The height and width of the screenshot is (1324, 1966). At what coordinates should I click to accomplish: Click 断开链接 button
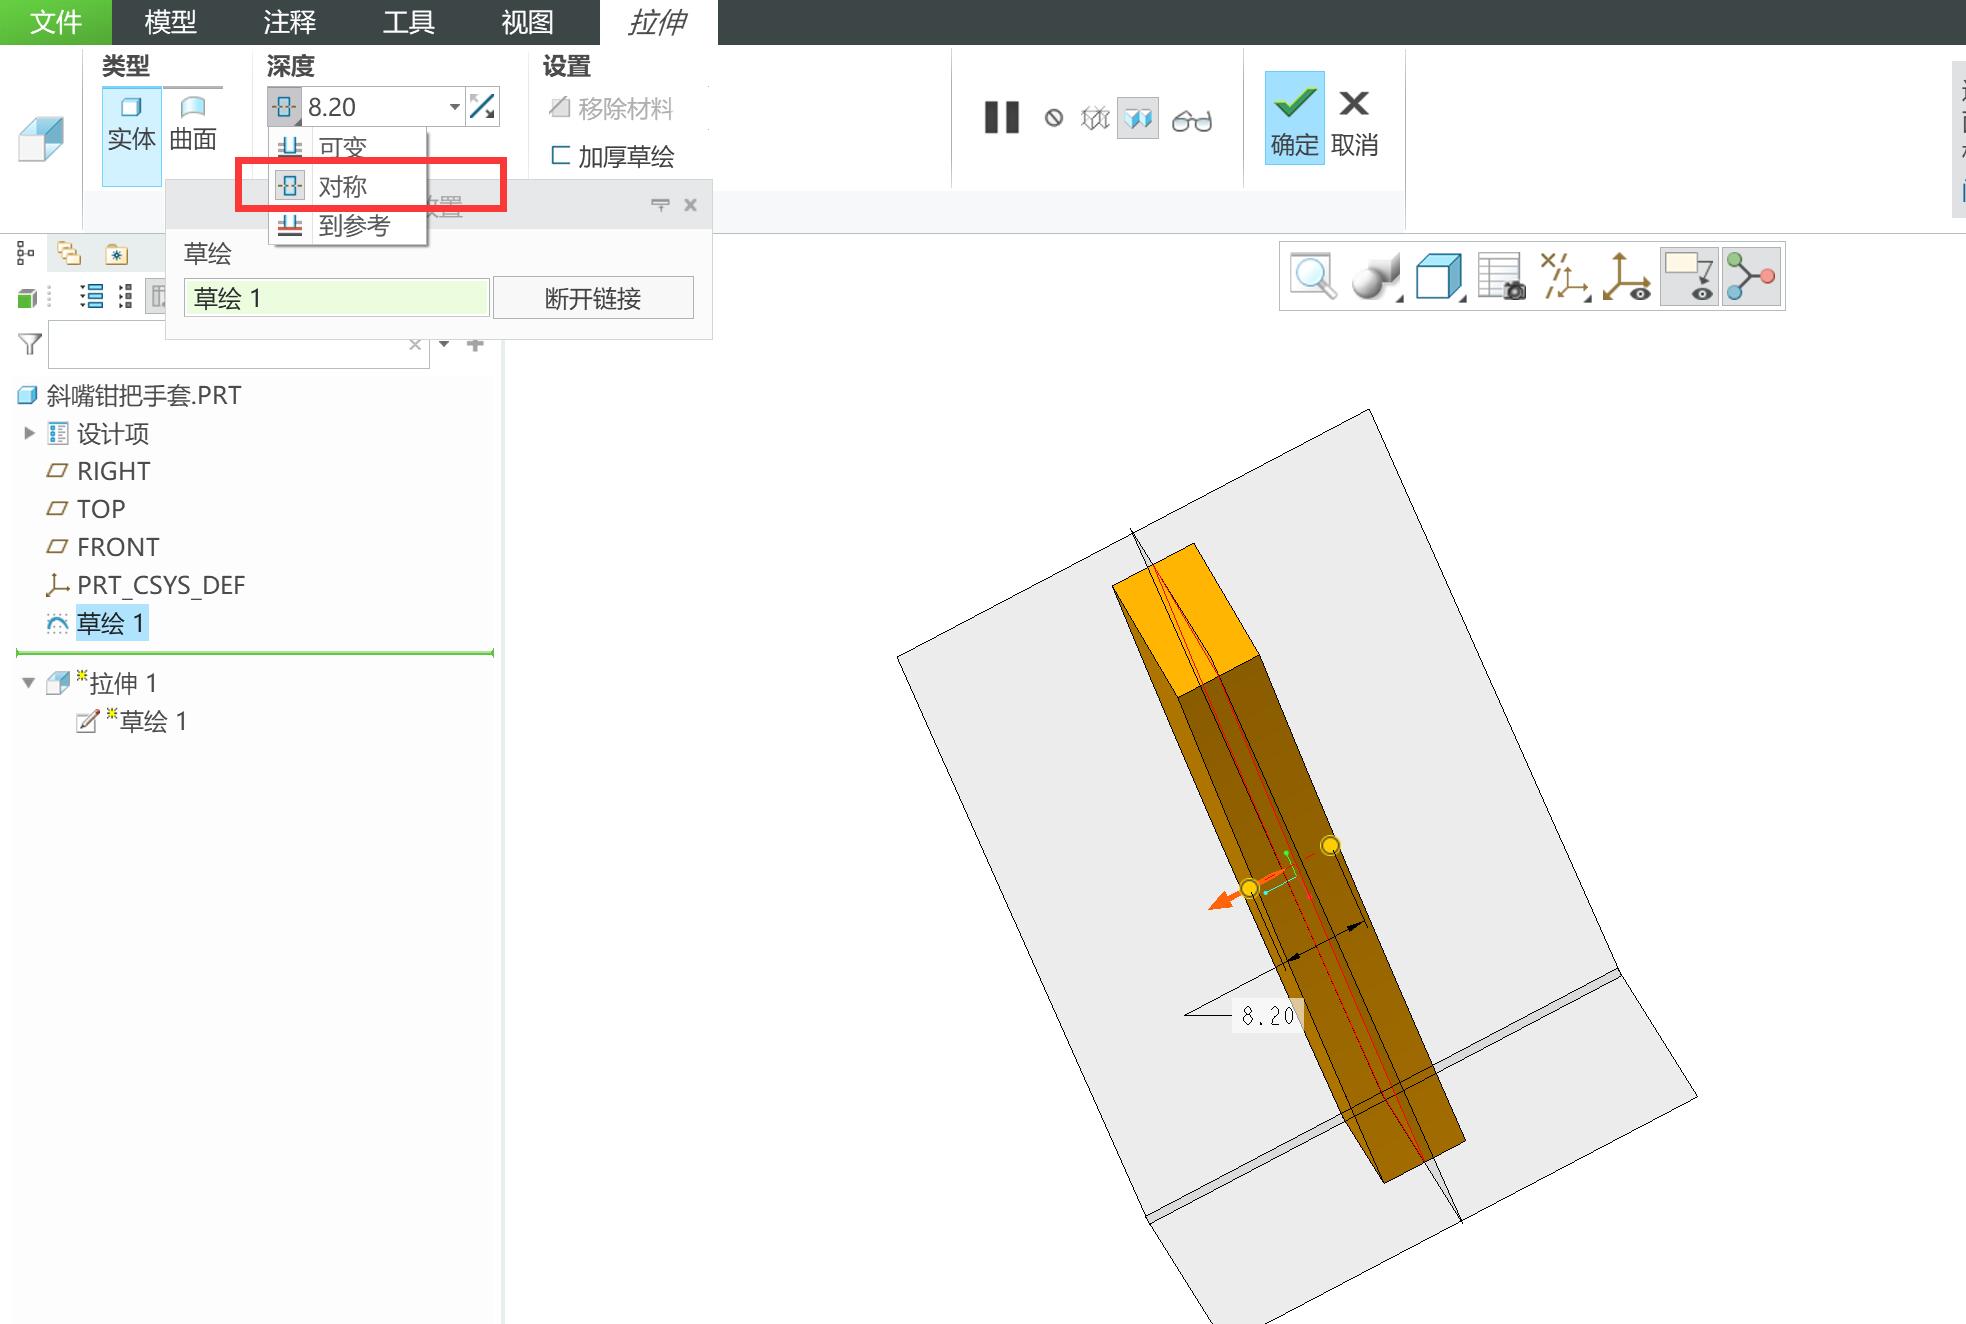tap(593, 298)
